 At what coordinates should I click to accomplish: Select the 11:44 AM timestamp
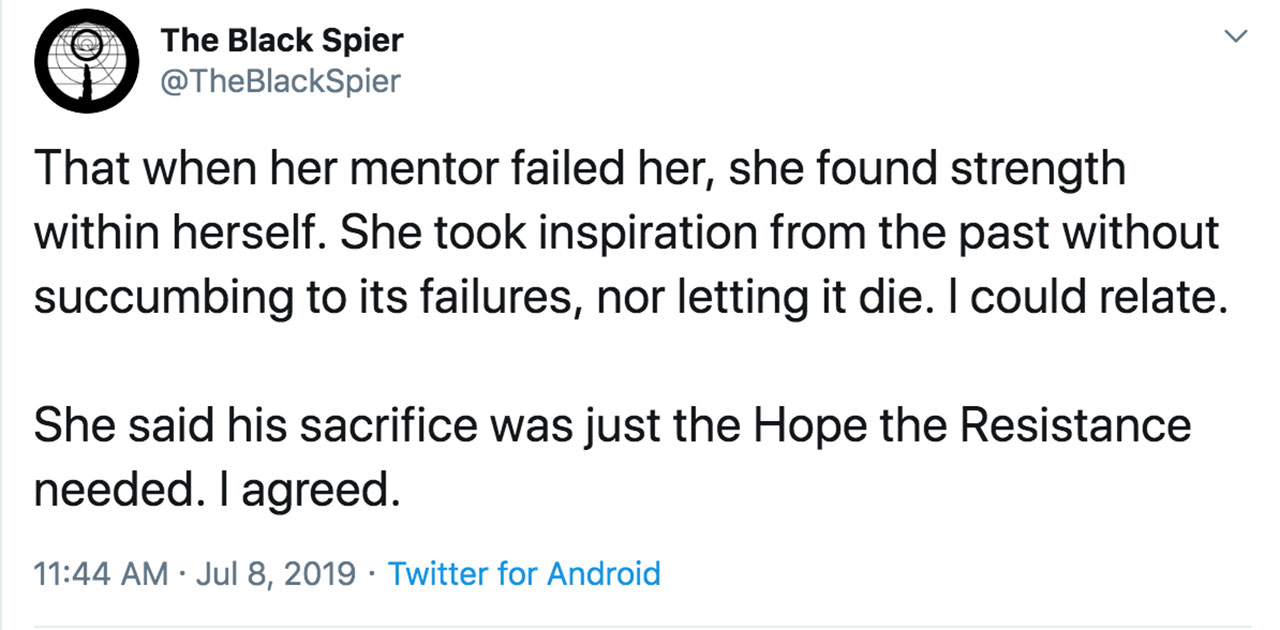coord(101,574)
